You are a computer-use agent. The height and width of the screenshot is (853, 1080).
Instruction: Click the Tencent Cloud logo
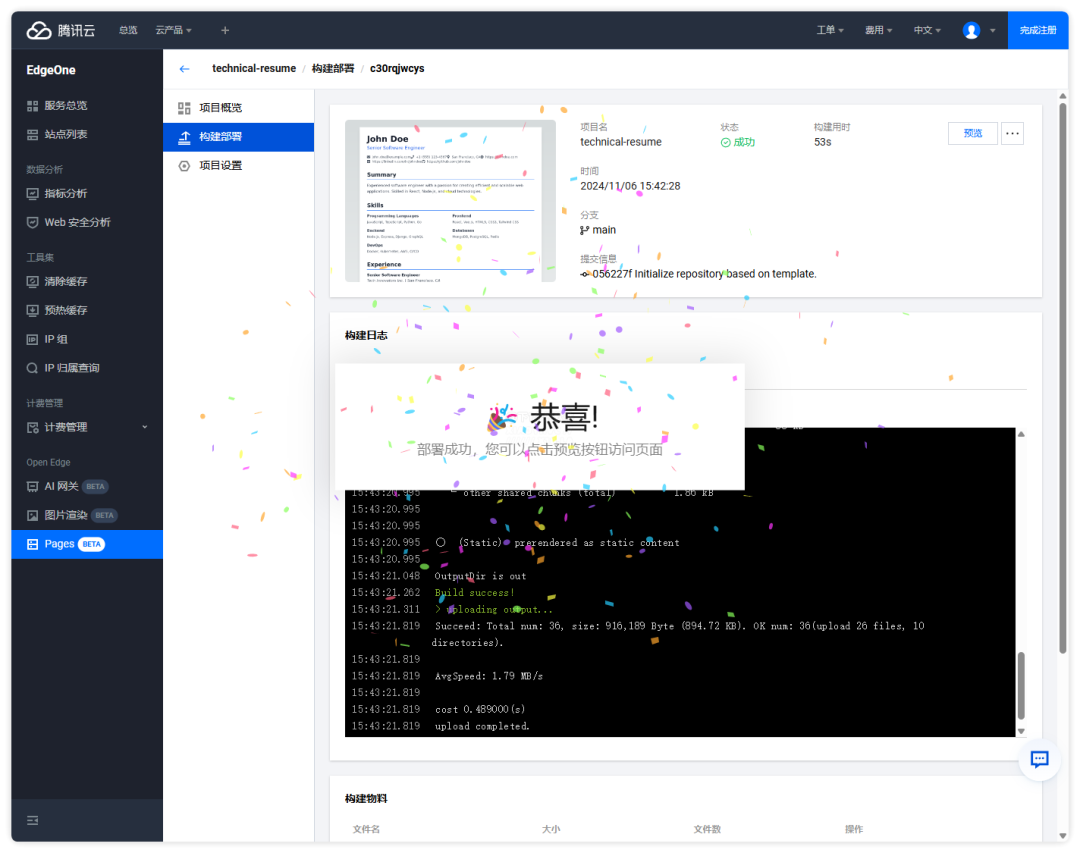pos(60,30)
